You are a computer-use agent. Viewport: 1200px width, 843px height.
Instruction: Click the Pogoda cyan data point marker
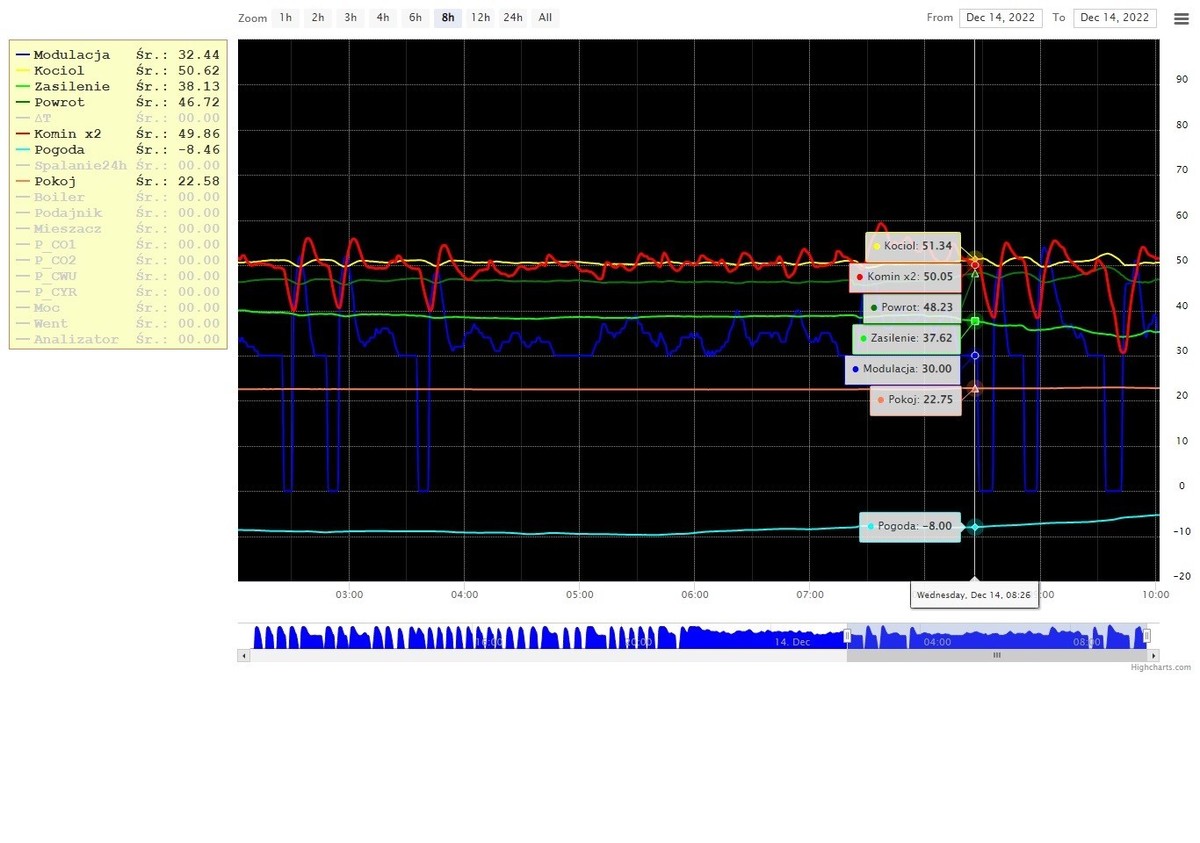click(x=975, y=527)
